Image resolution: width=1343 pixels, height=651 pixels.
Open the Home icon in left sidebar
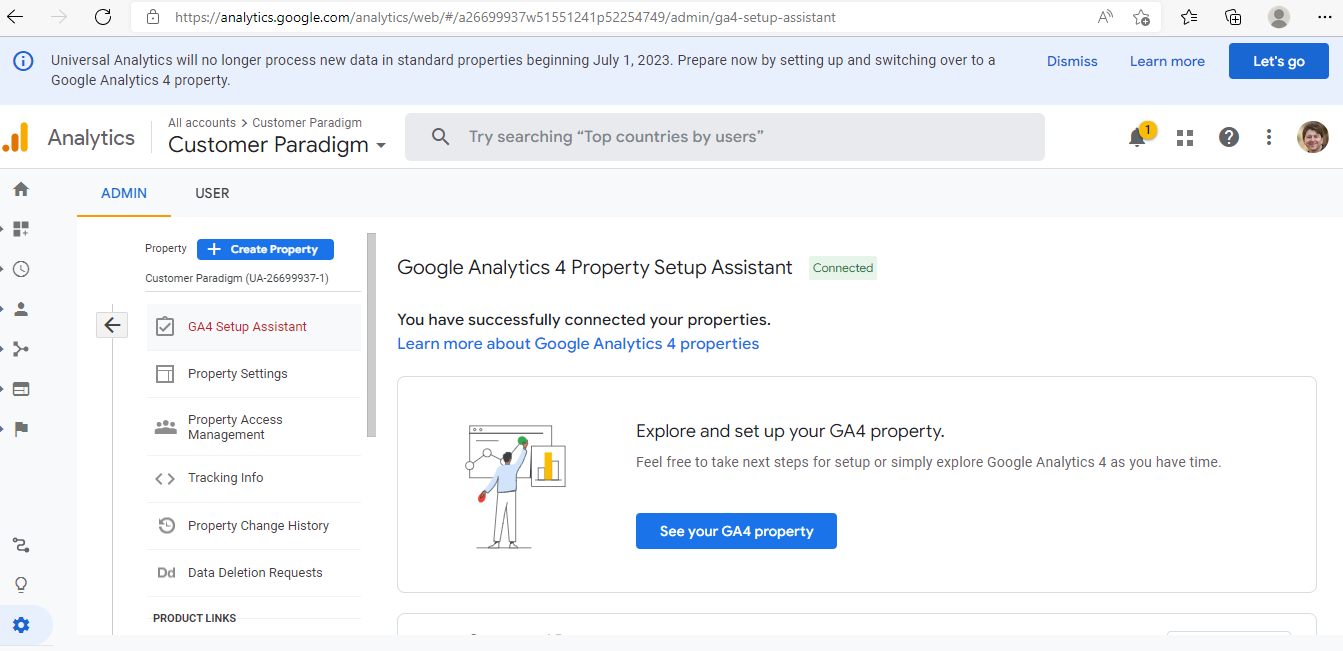pyautogui.click(x=21, y=189)
